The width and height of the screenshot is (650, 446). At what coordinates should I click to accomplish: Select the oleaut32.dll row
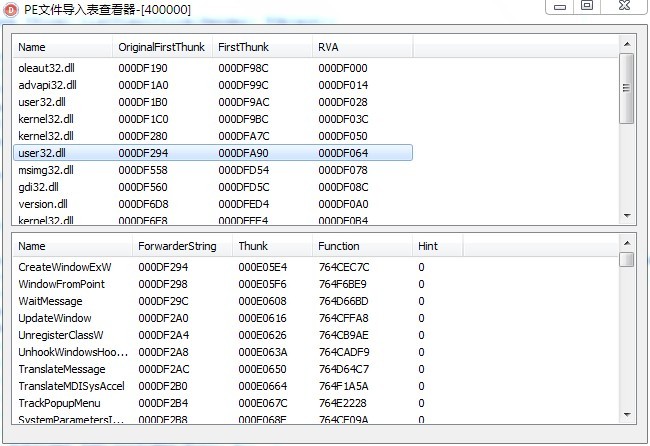click(x=213, y=68)
